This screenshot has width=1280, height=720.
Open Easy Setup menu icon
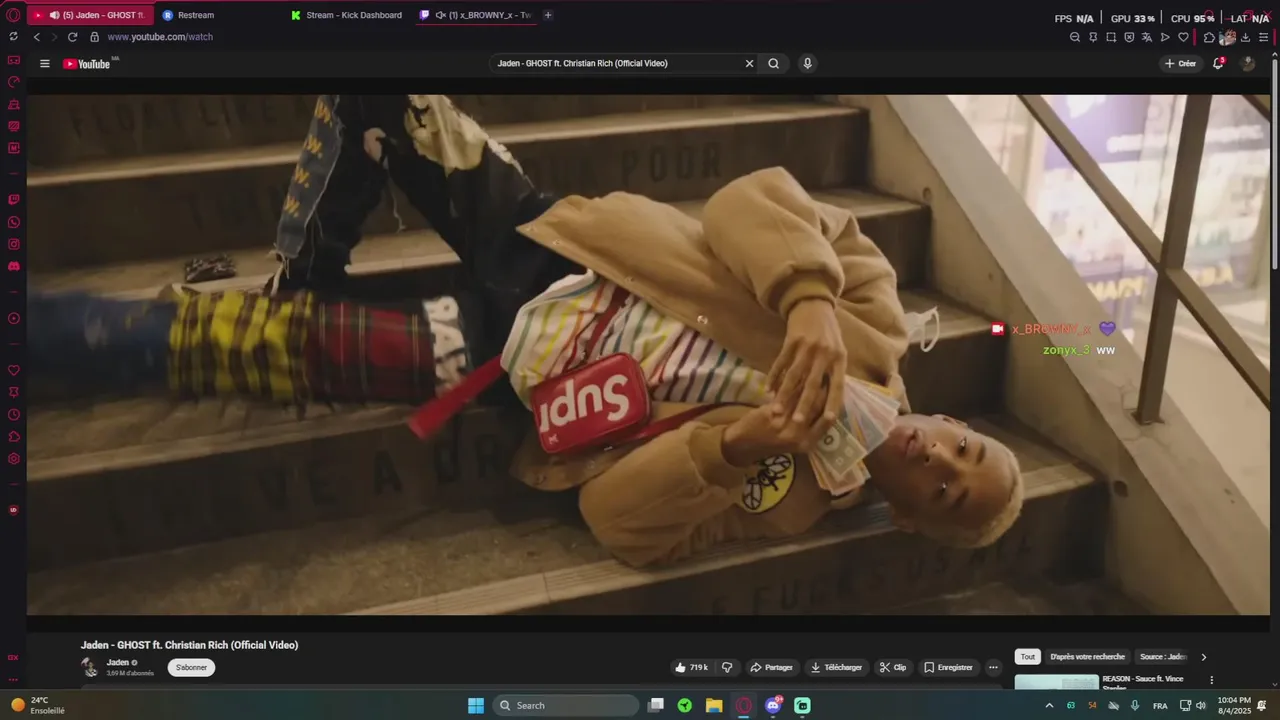(1263, 37)
